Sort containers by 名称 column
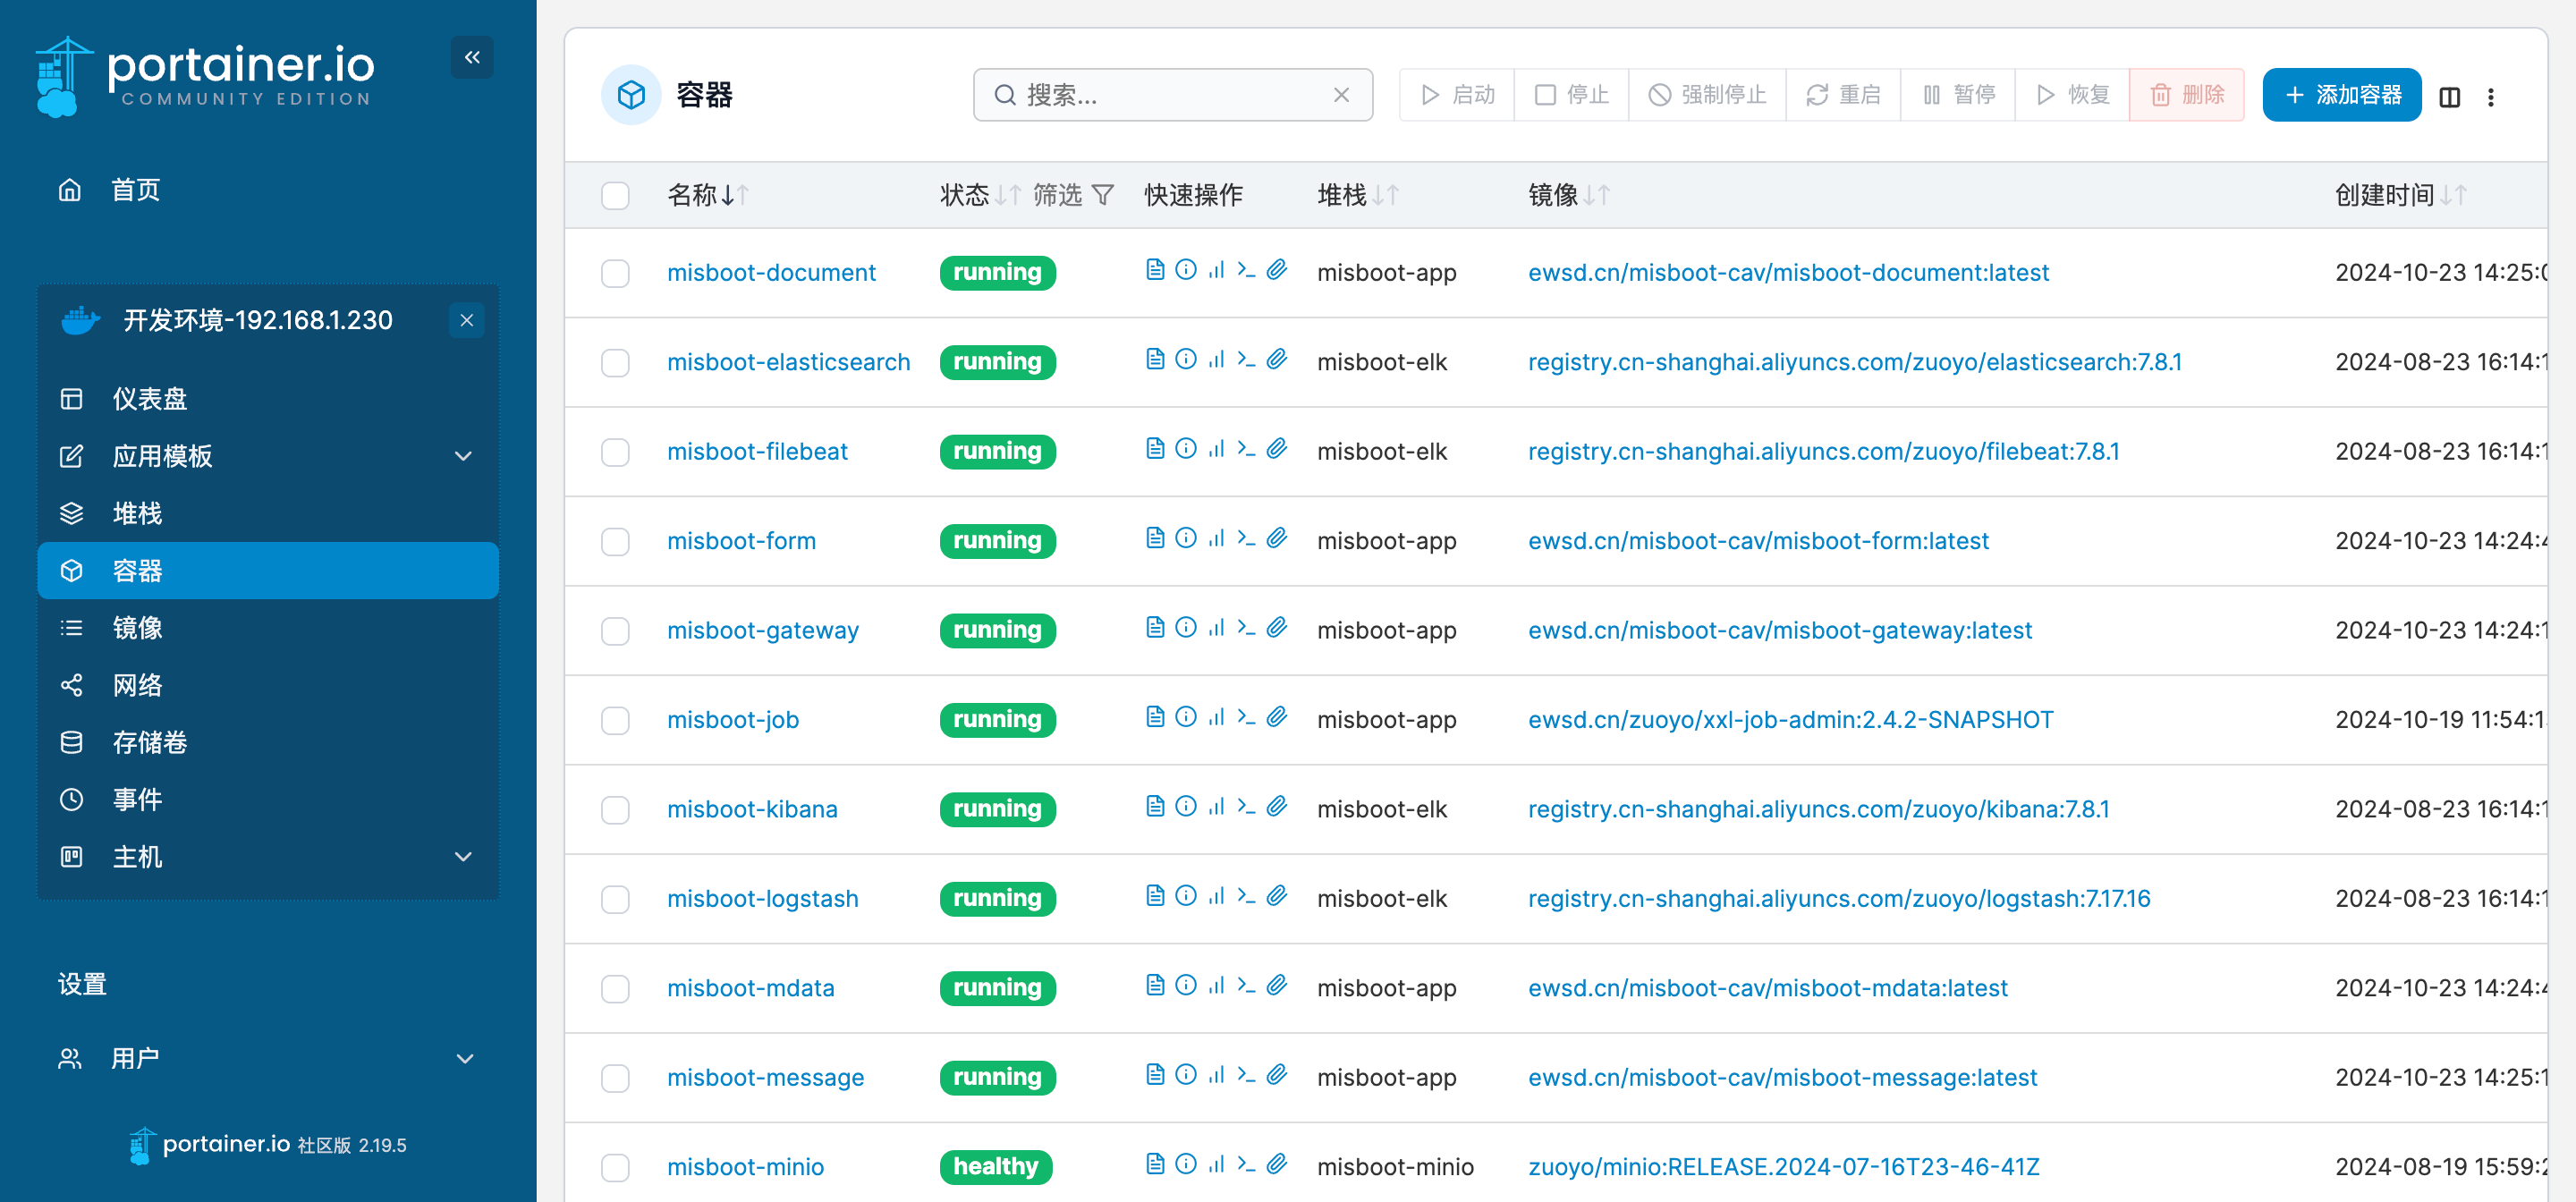2576x1202 pixels. coord(708,195)
